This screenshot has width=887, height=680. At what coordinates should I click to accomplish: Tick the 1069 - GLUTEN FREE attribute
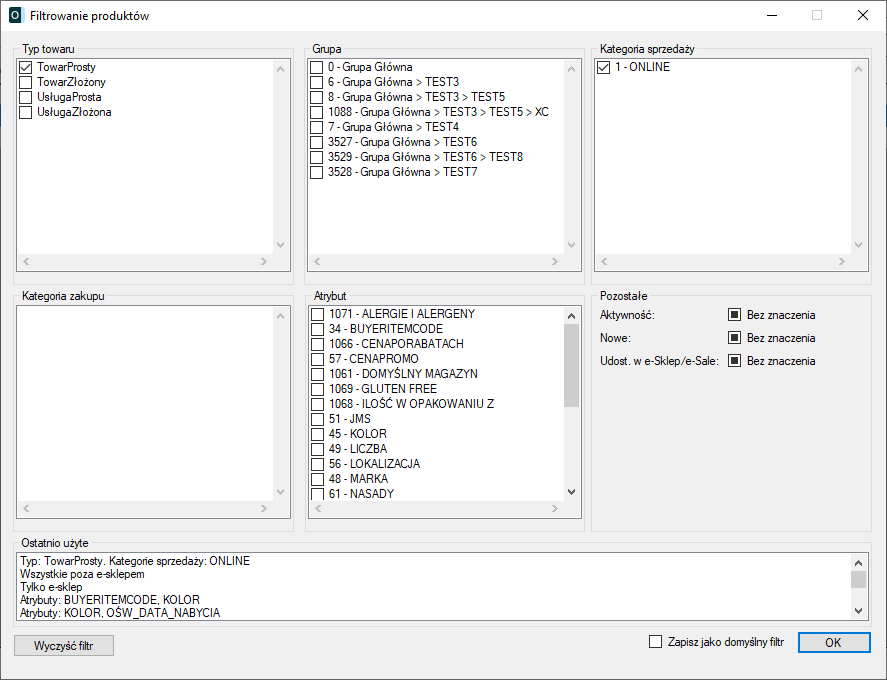317,389
